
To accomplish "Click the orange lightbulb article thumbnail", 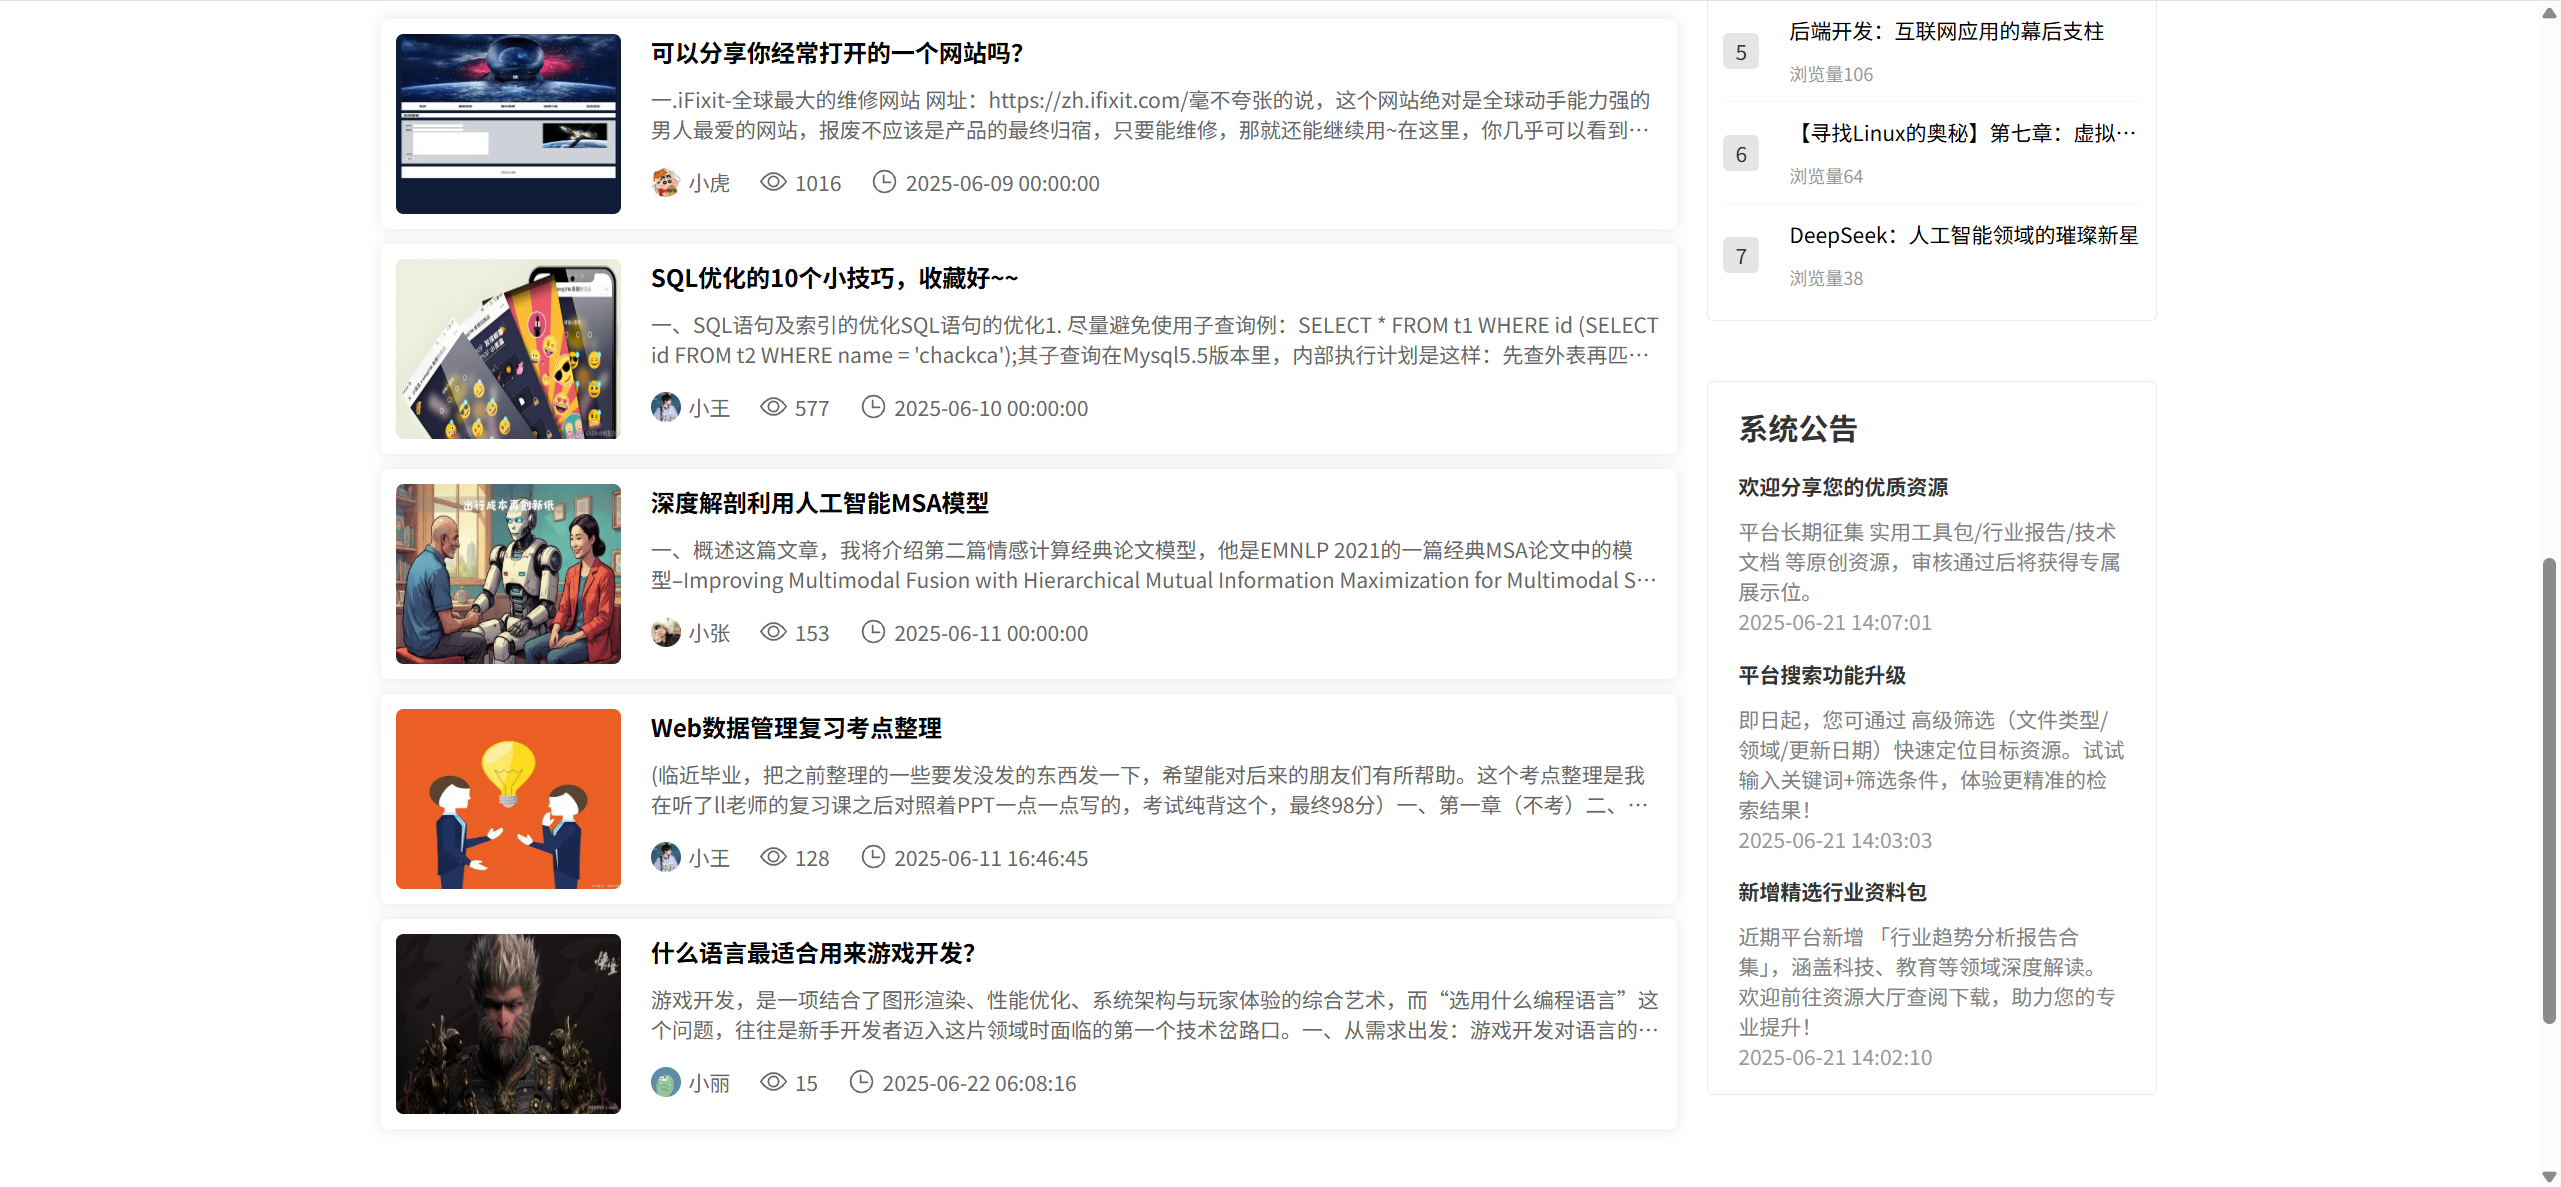I will pyautogui.click(x=508, y=799).
